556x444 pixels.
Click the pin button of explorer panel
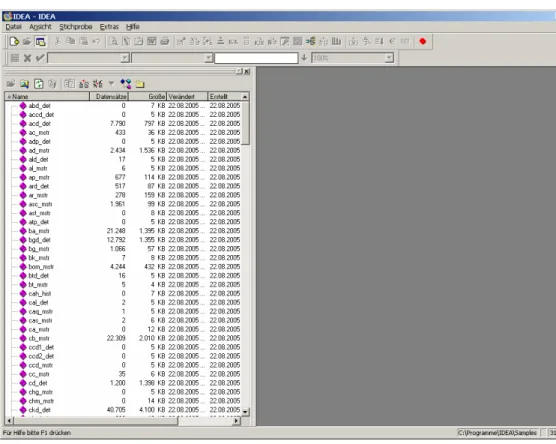coord(239,71)
